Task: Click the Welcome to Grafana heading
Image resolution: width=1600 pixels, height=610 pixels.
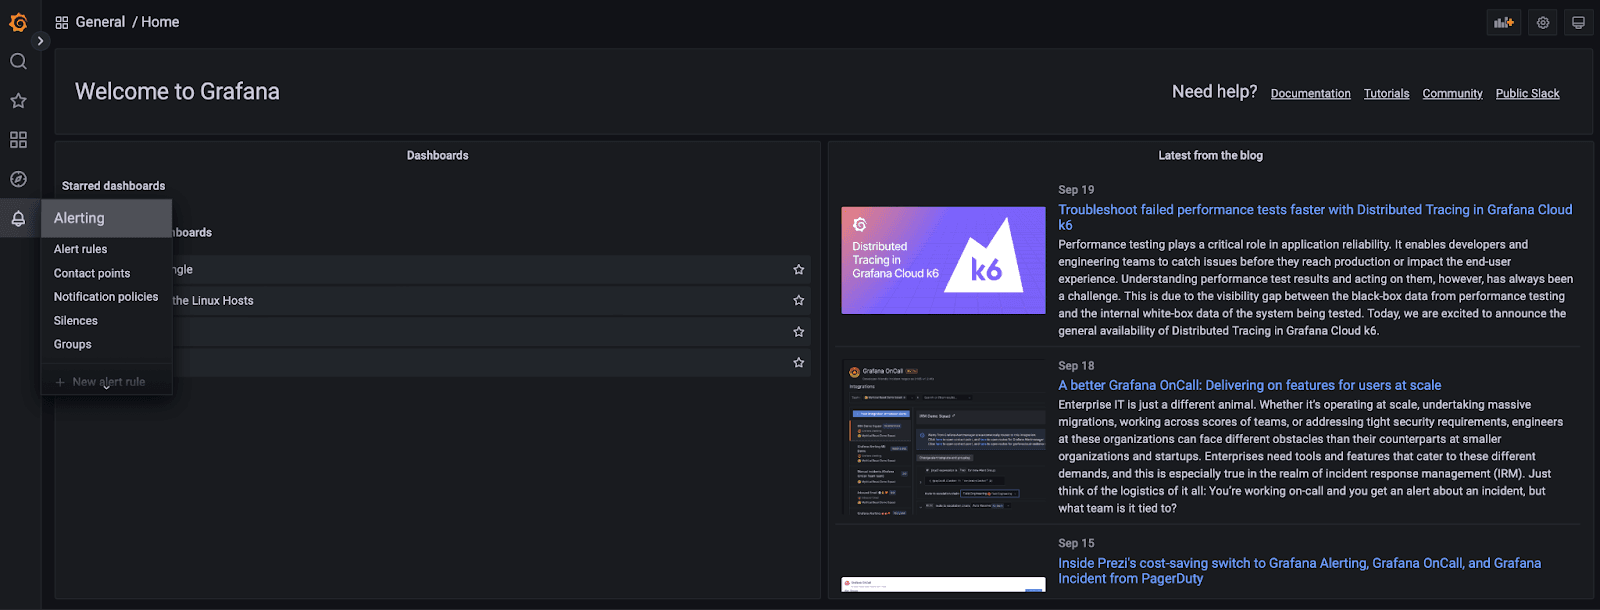Action: (x=177, y=91)
